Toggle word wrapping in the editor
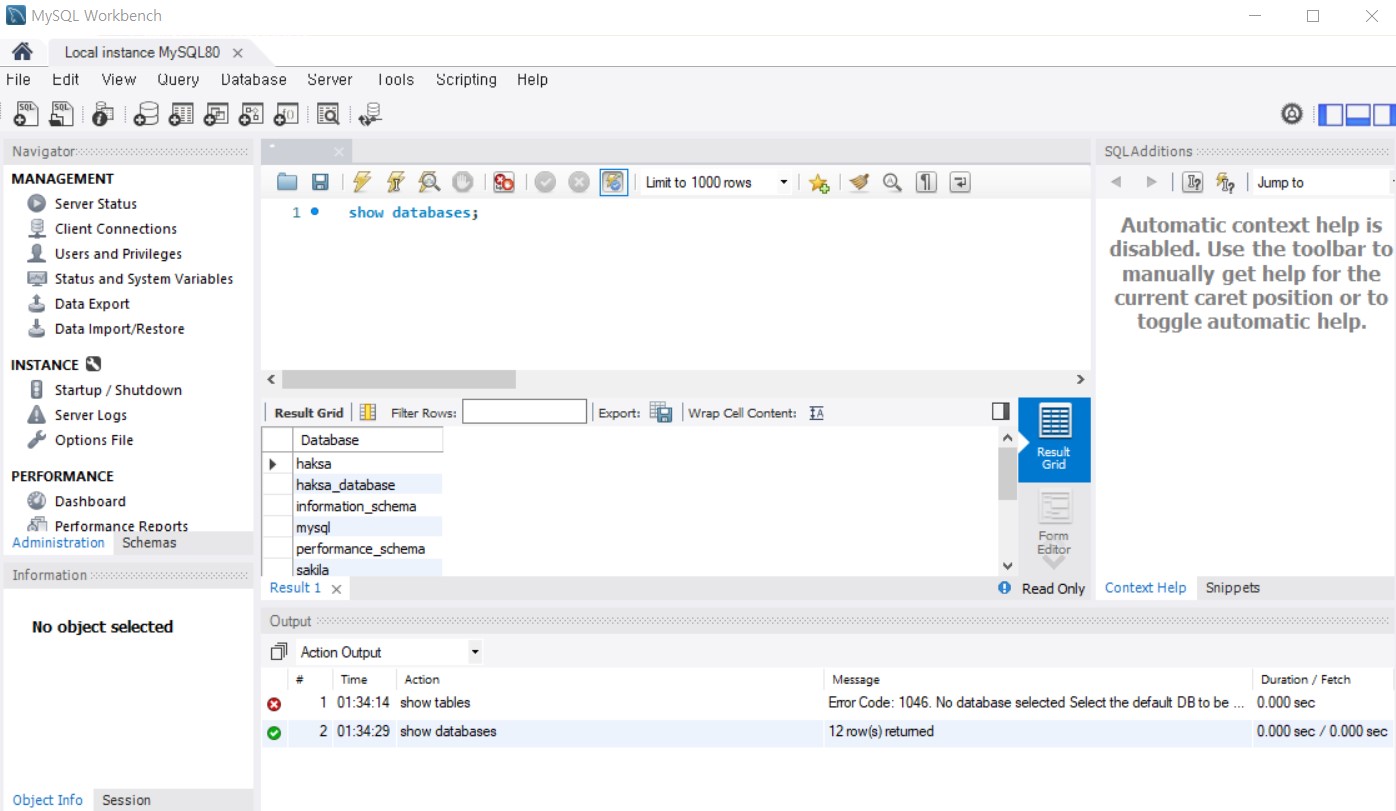The width and height of the screenshot is (1396, 811). point(960,182)
